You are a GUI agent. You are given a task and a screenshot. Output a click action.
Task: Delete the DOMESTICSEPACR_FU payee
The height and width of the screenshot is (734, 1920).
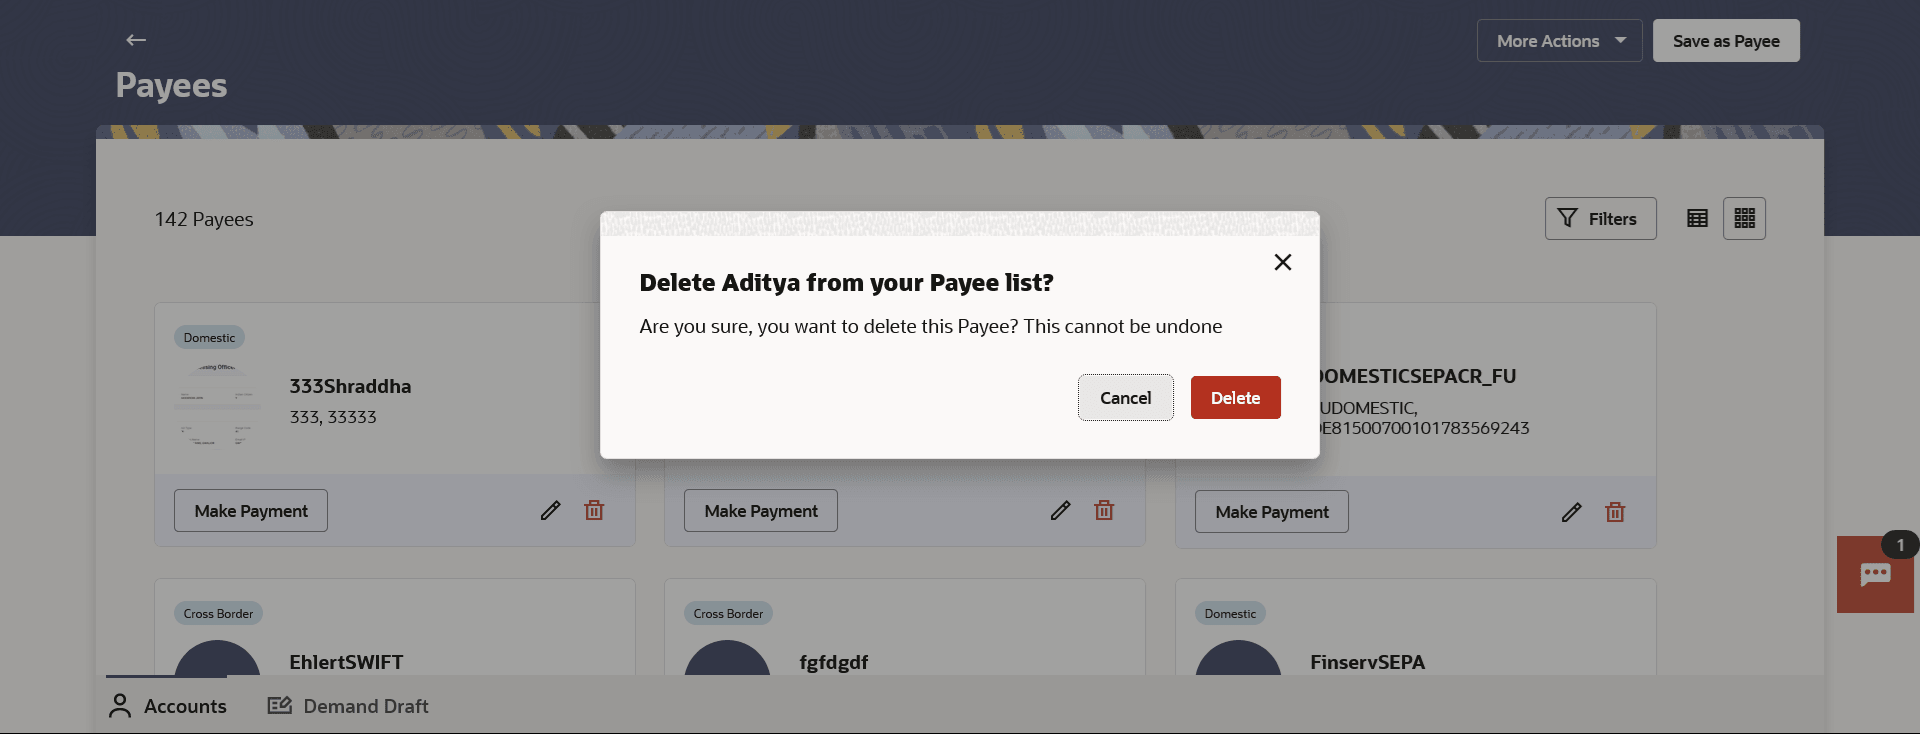click(1615, 512)
